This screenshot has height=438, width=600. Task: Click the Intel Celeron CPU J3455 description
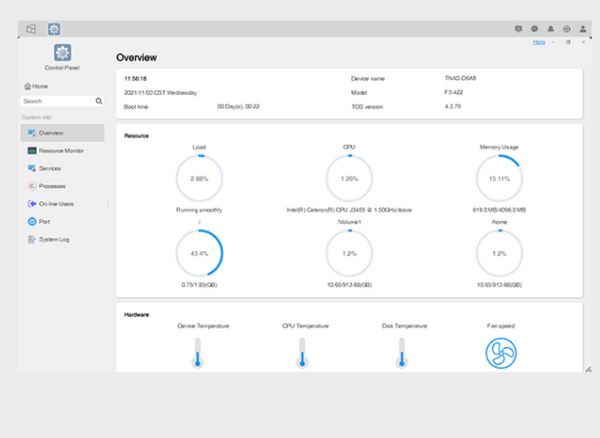coord(349,210)
